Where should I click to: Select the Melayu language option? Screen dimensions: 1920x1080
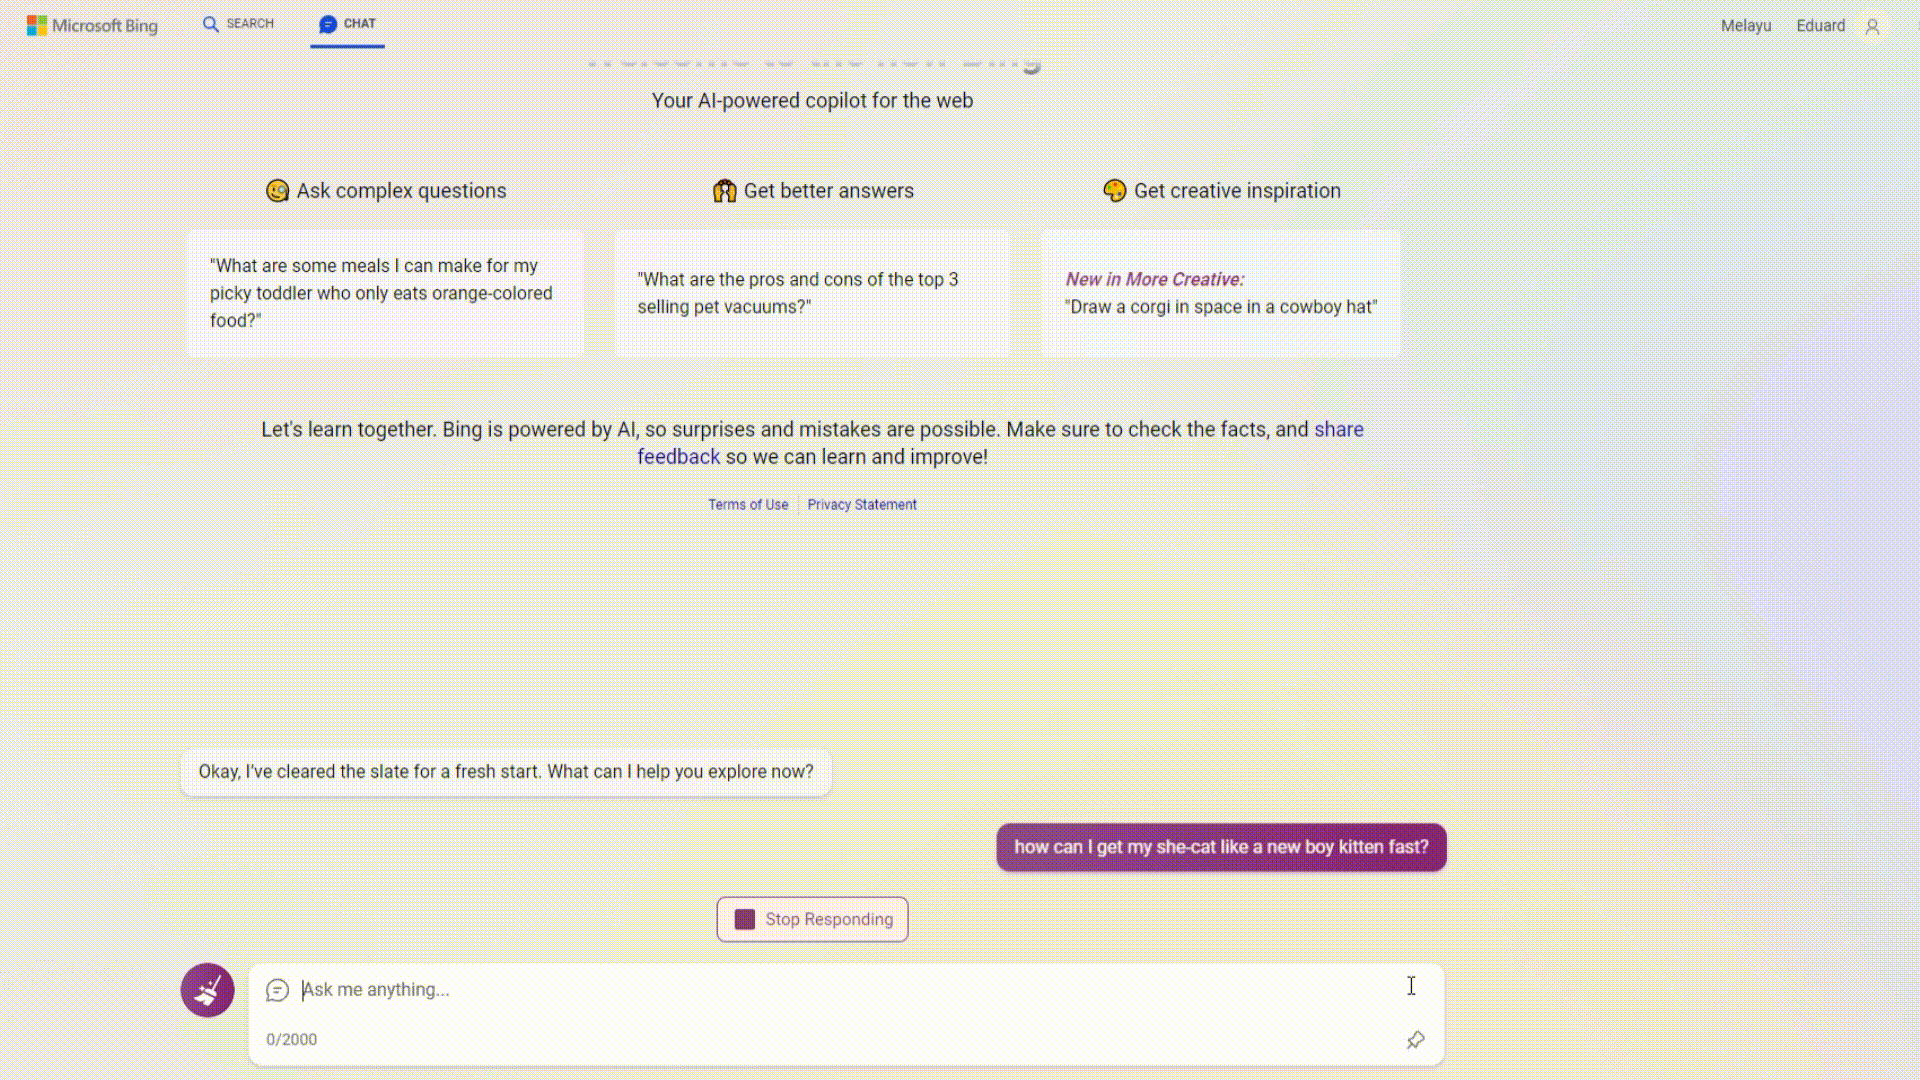click(x=1746, y=26)
